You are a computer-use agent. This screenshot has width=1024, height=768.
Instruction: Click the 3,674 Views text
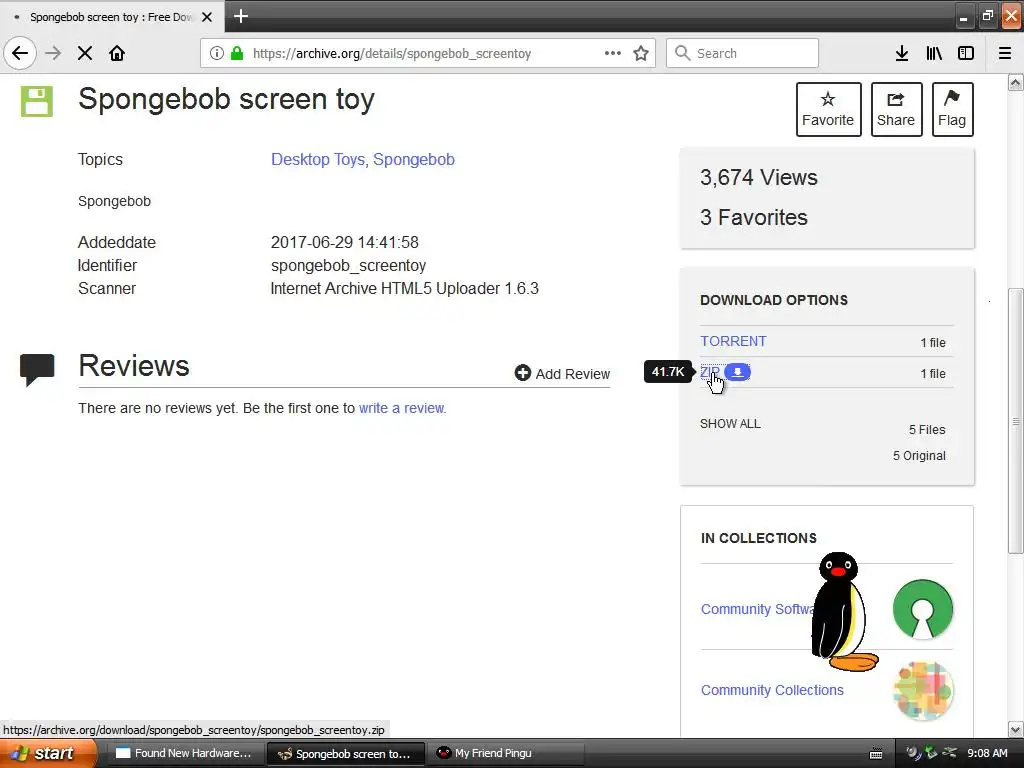pyautogui.click(x=759, y=178)
